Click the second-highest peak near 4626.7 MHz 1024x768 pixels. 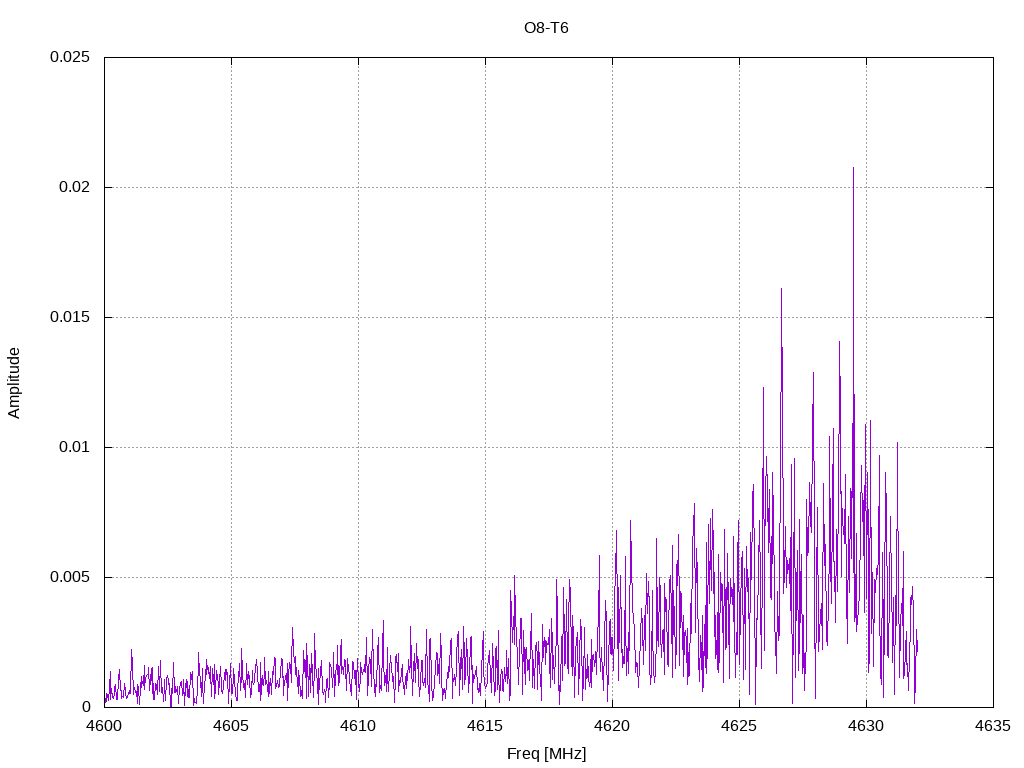click(x=781, y=289)
